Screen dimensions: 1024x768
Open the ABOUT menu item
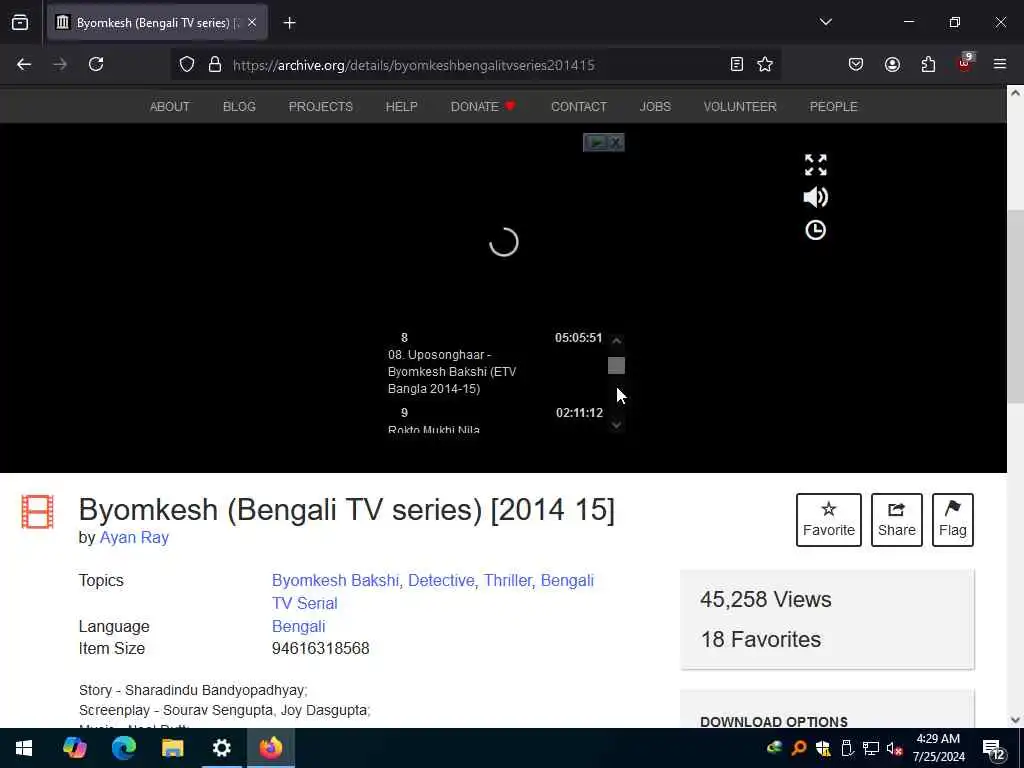pyautogui.click(x=170, y=106)
